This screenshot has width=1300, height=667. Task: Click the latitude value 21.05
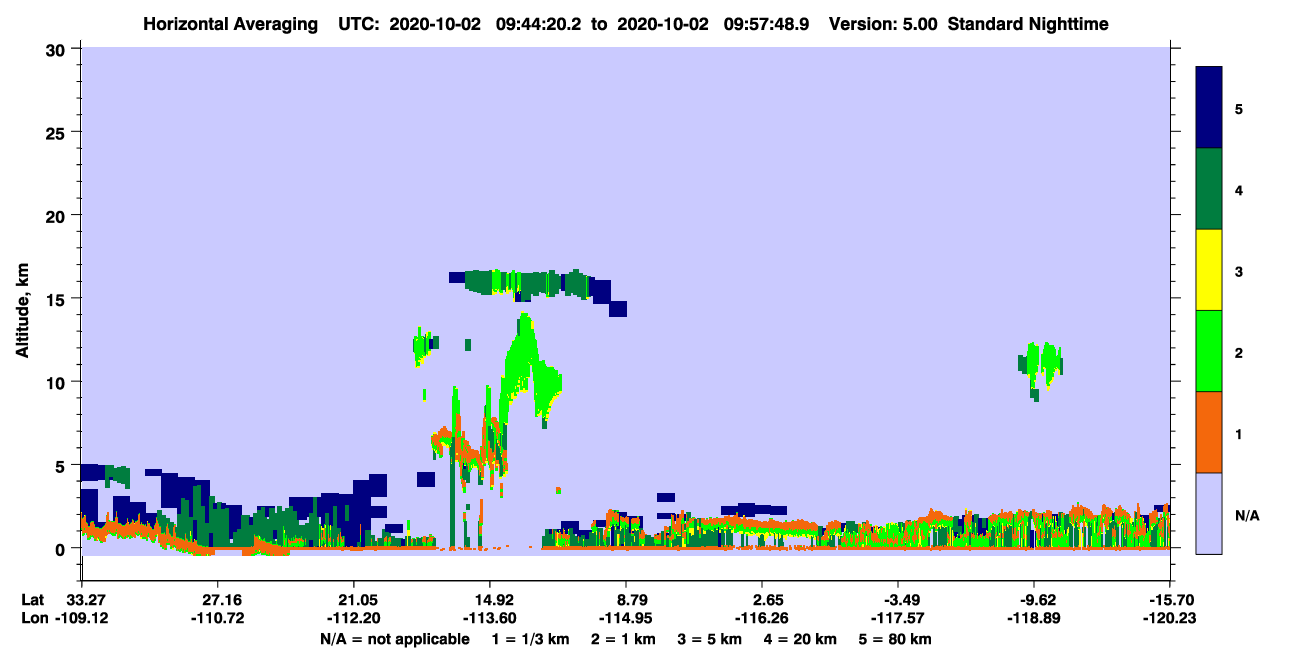click(x=353, y=599)
